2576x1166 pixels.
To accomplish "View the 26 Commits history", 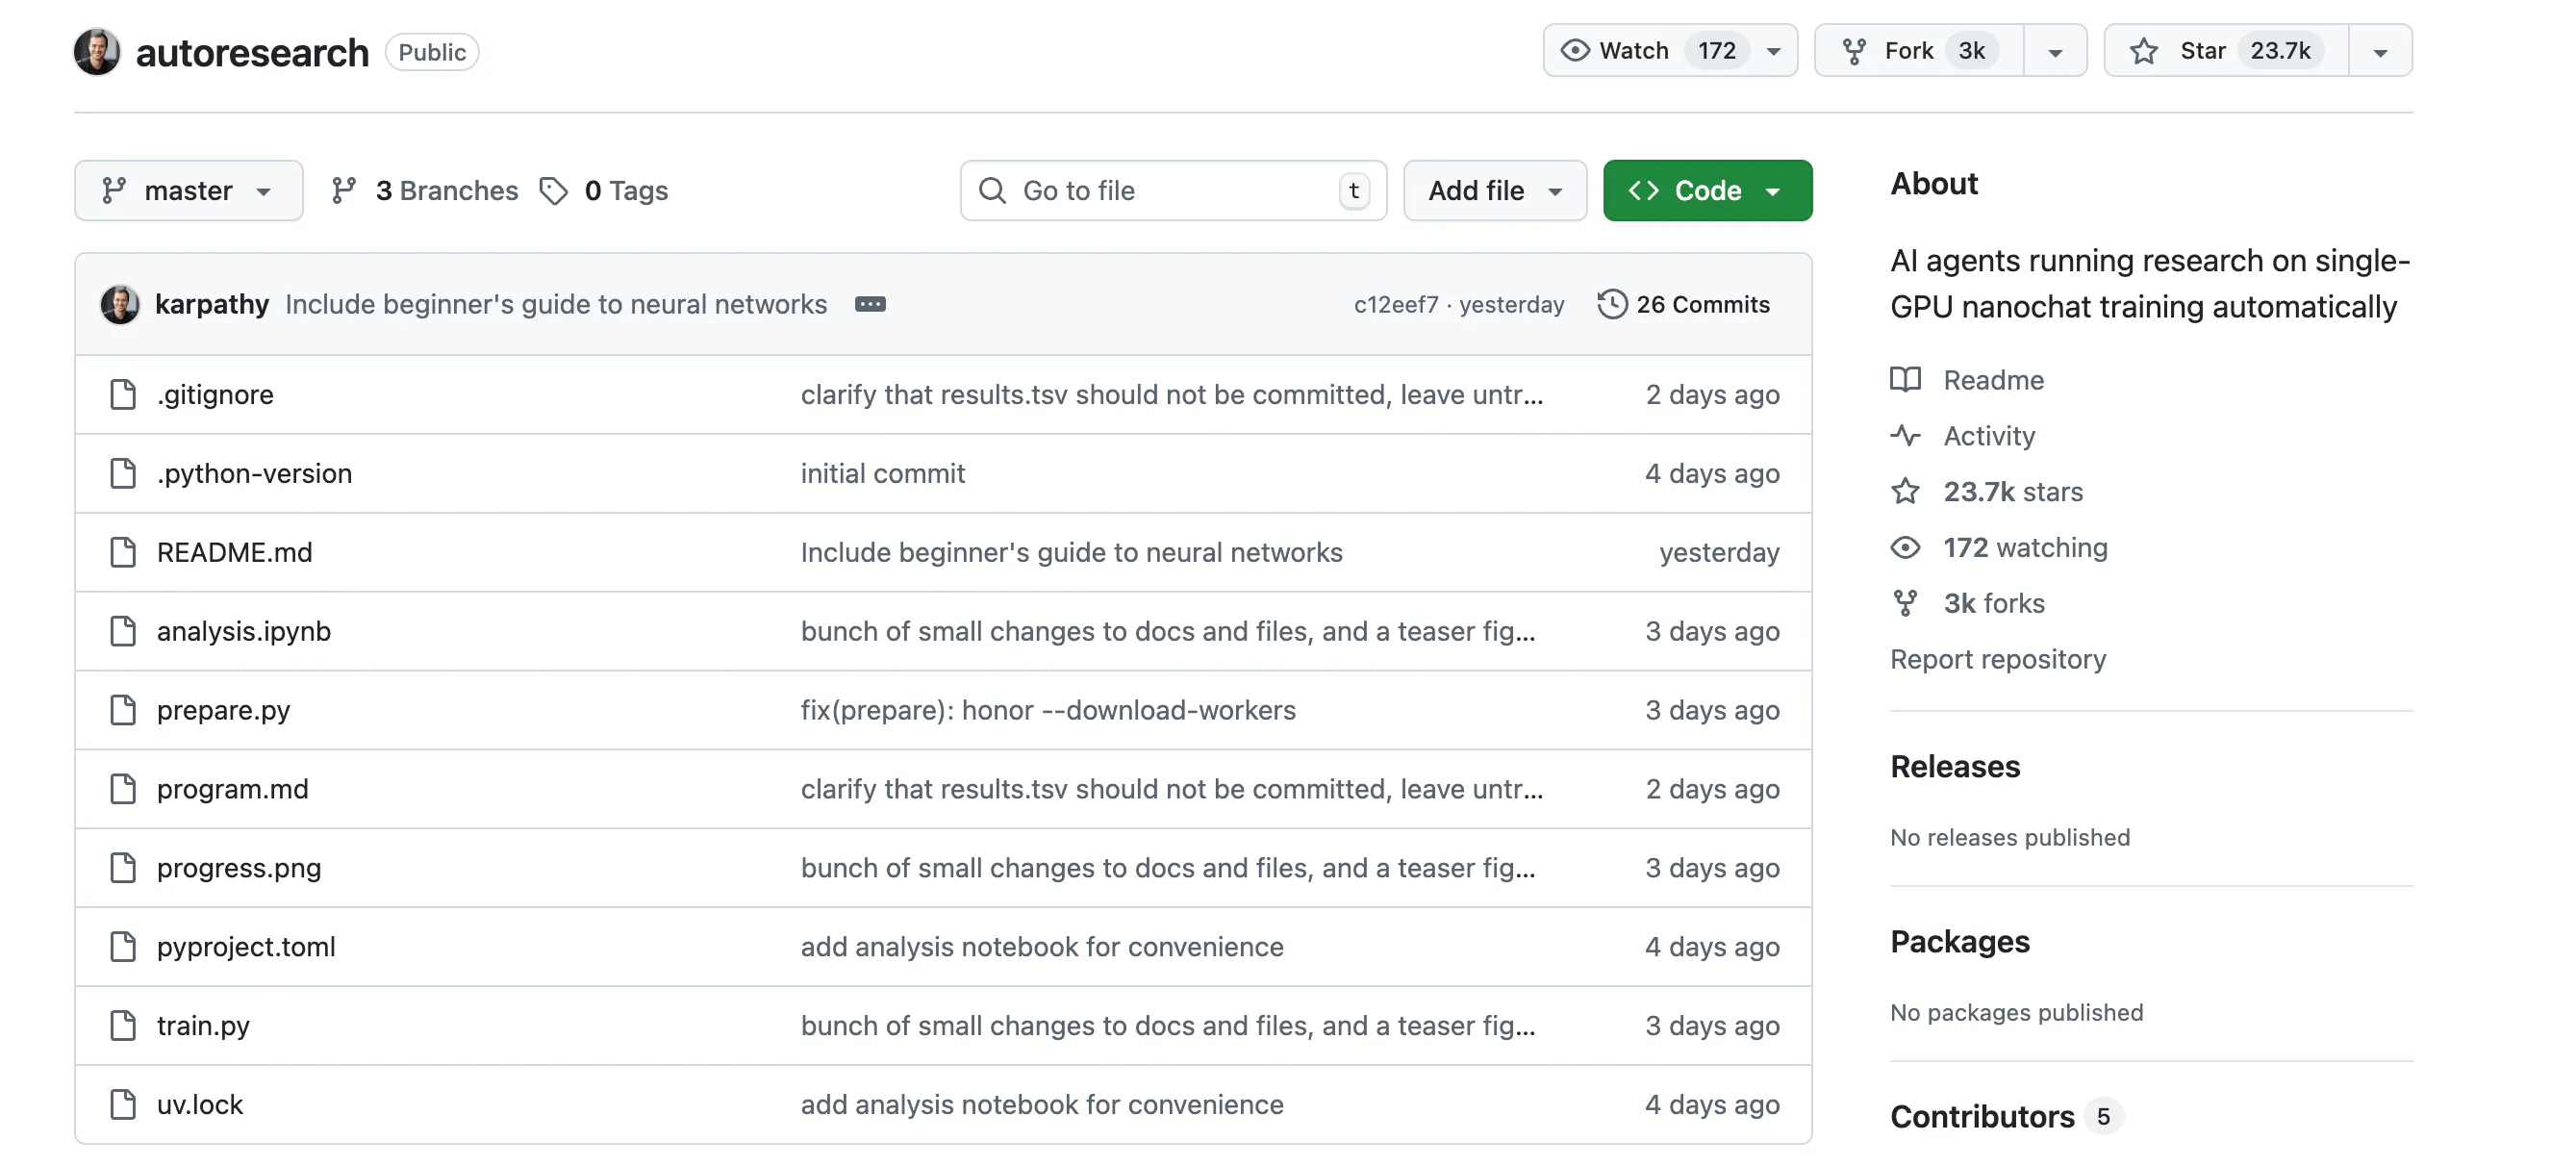I will [x=1684, y=304].
